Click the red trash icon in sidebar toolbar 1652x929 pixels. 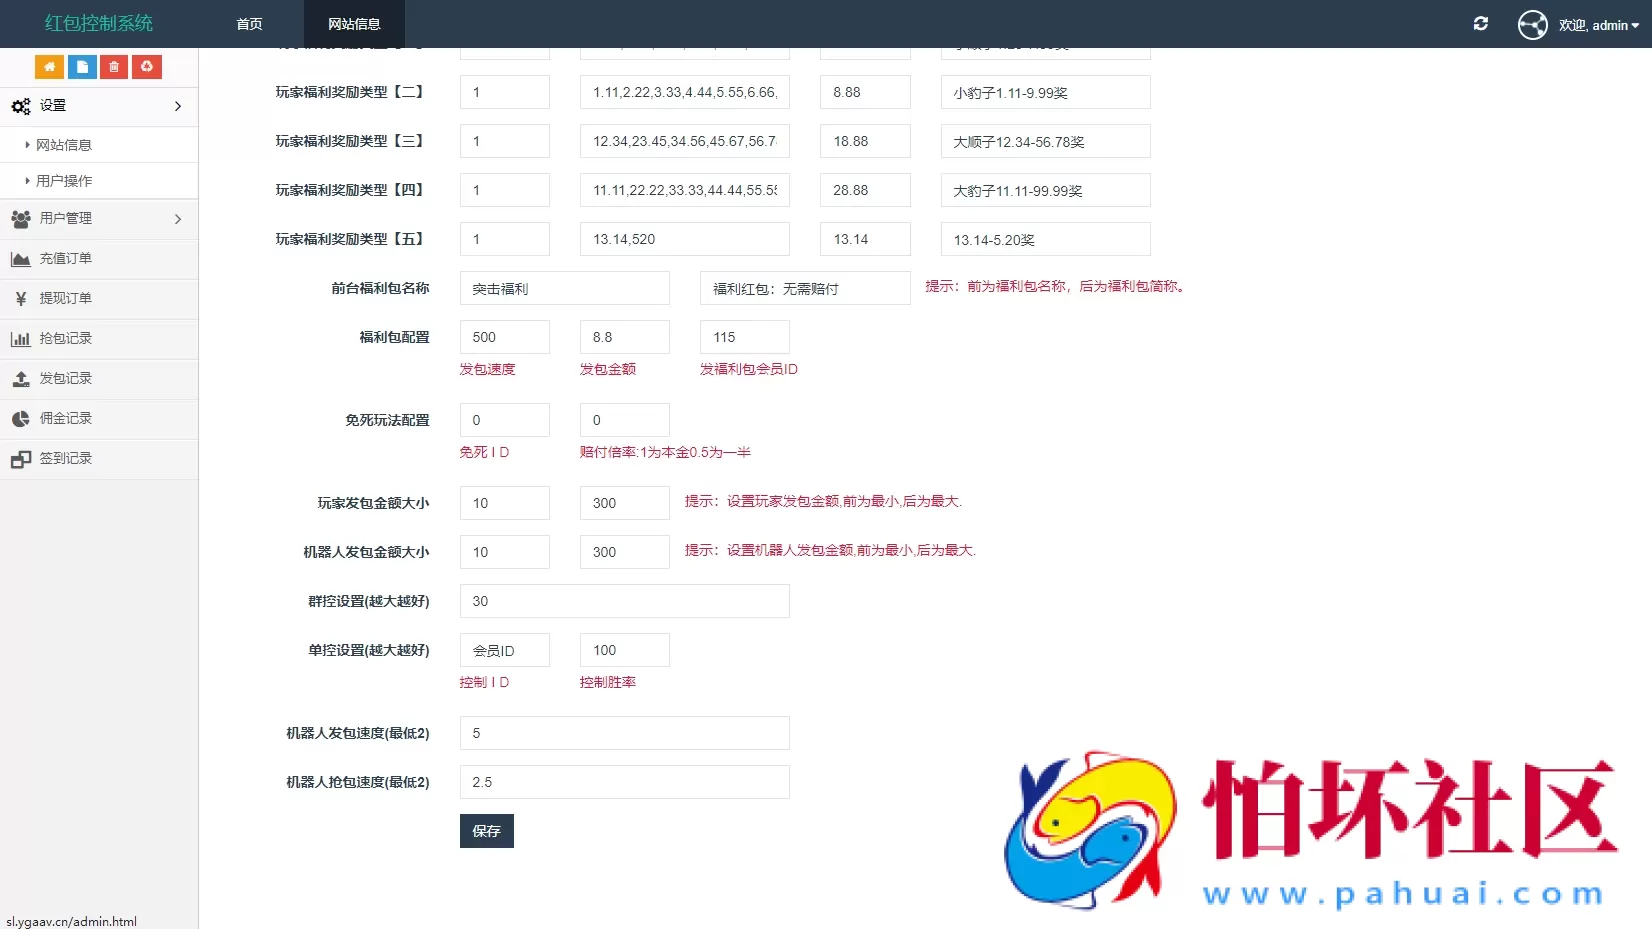pos(113,66)
